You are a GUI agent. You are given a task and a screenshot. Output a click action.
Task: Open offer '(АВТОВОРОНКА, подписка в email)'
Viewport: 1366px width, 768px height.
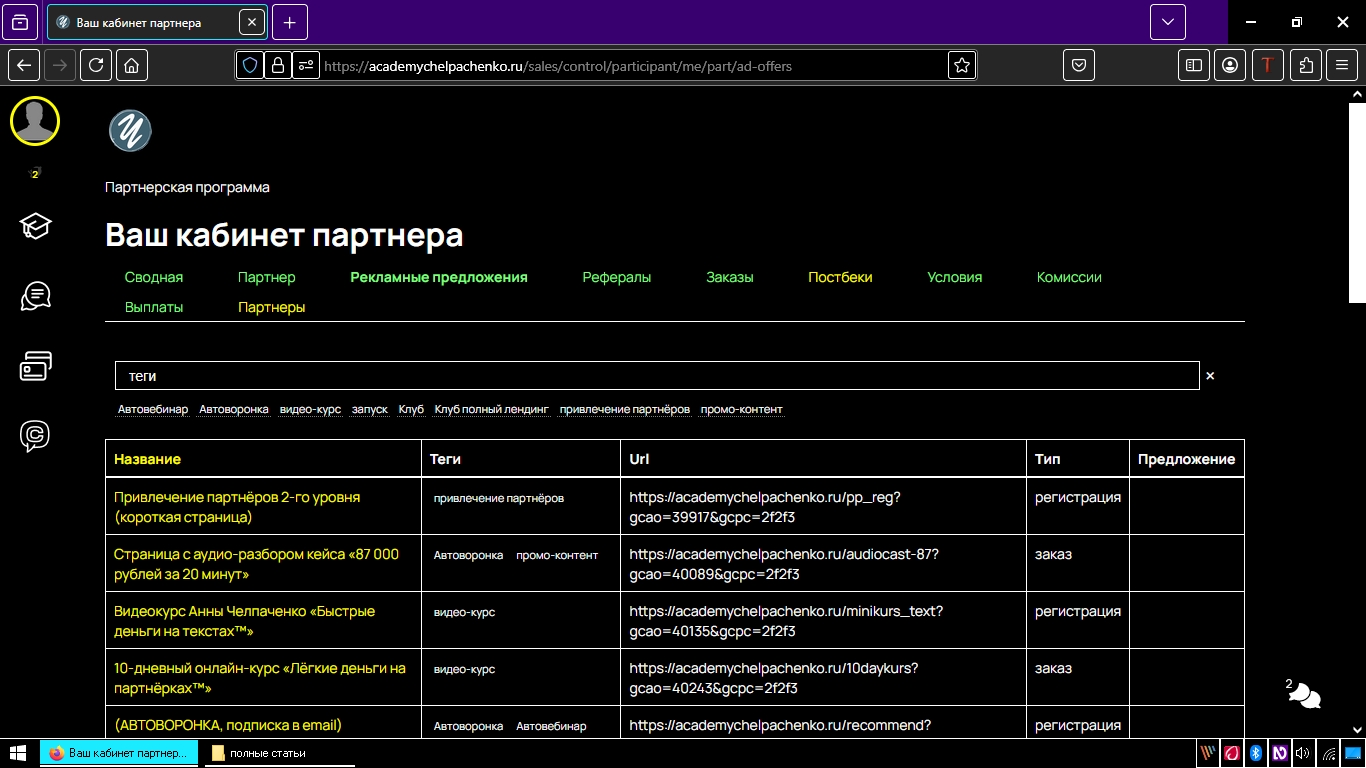tap(228, 725)
